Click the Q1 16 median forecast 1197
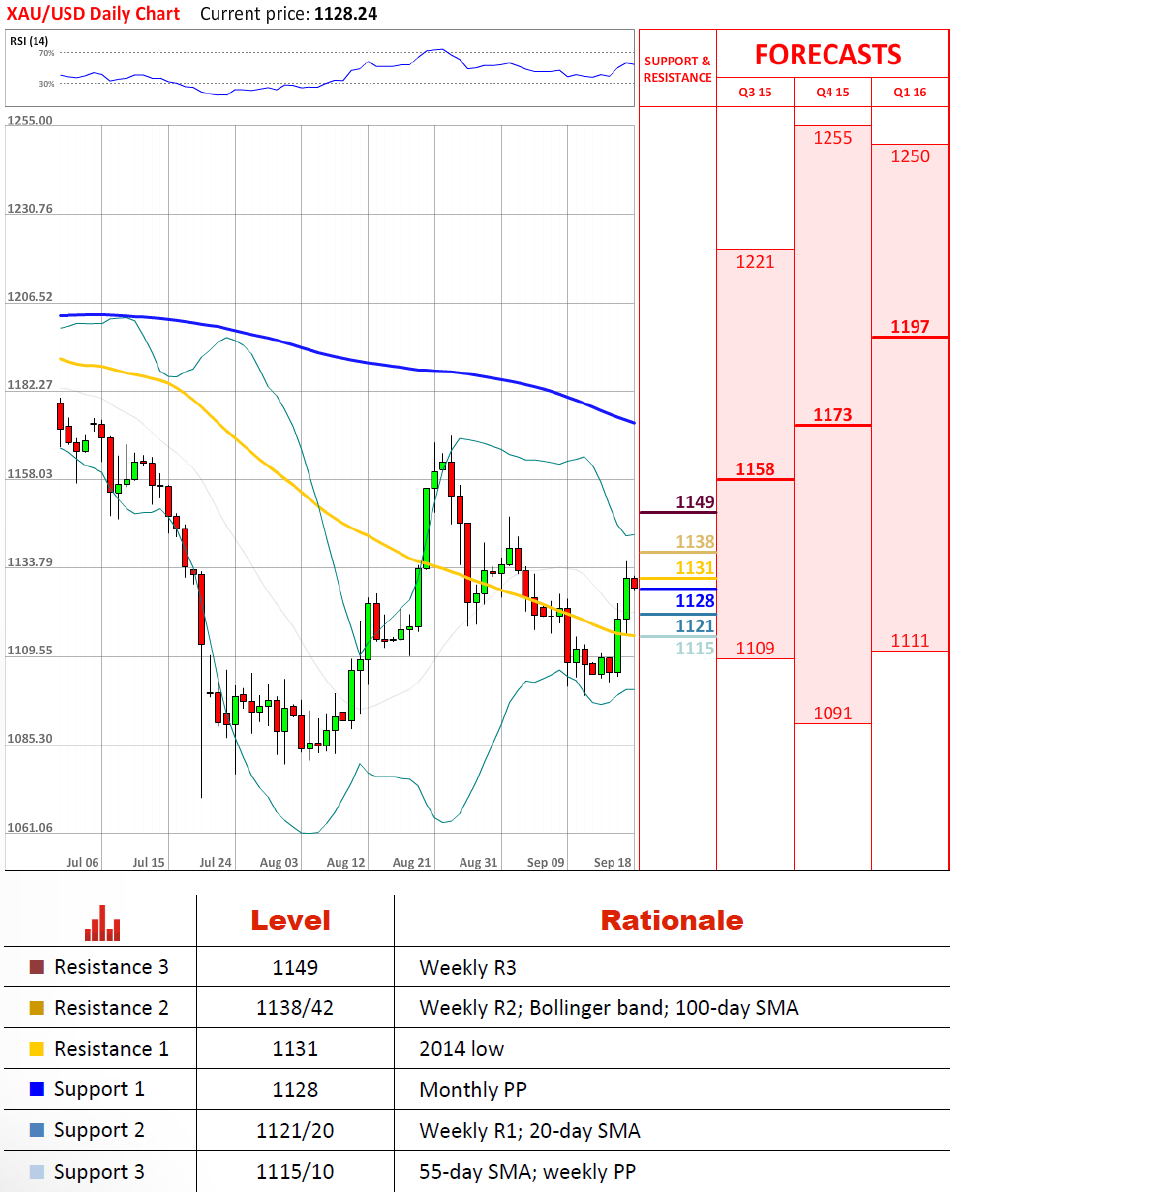Image resolution: width=1152 pixels, height=1192 pixels. coord(910,327)
